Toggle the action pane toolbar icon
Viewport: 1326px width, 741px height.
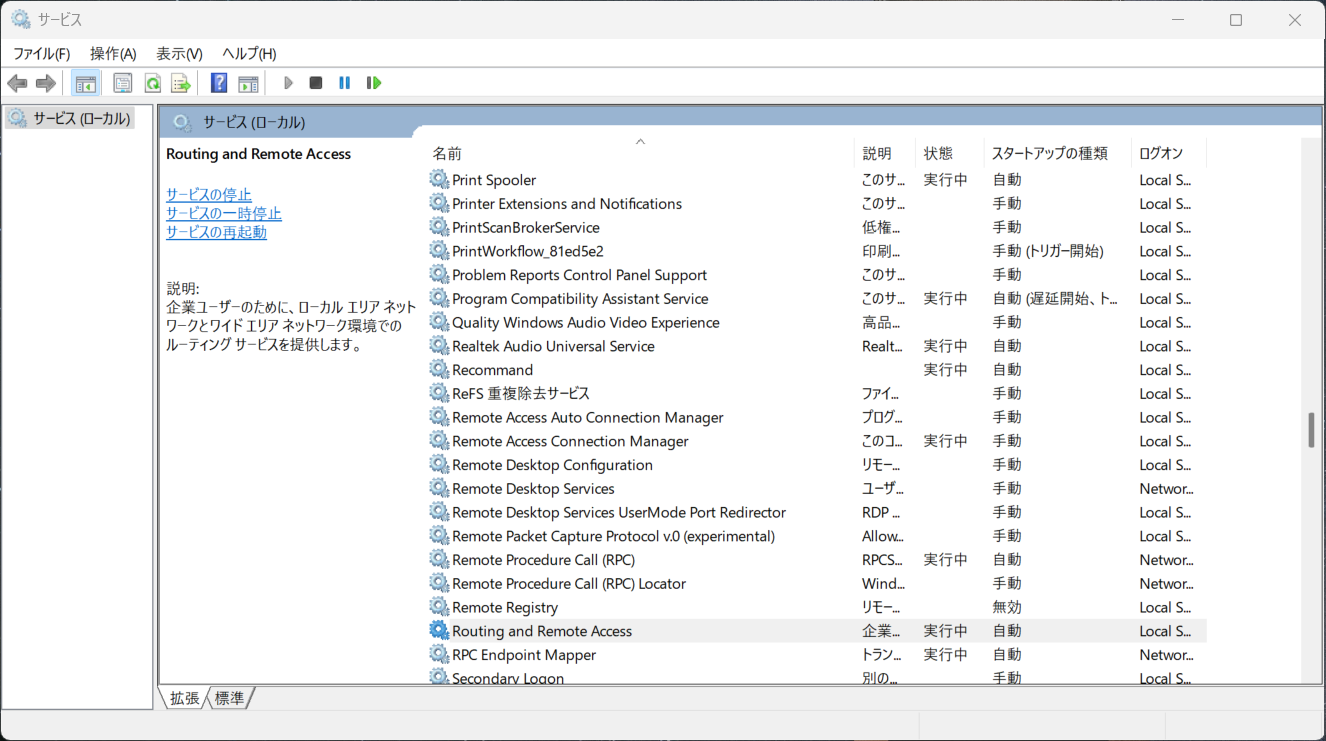248,83
